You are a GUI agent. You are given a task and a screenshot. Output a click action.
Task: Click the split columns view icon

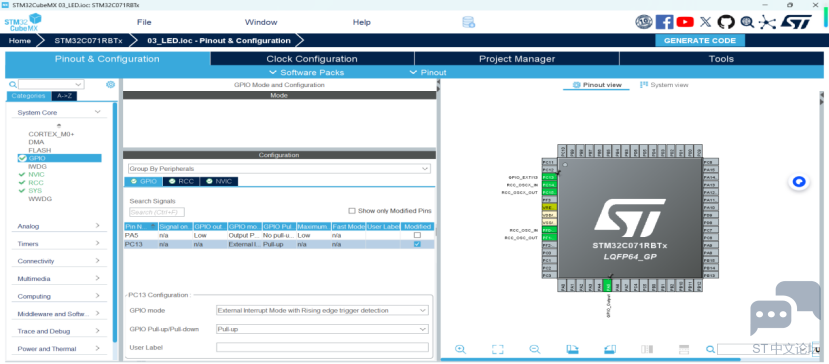(647, 349)
